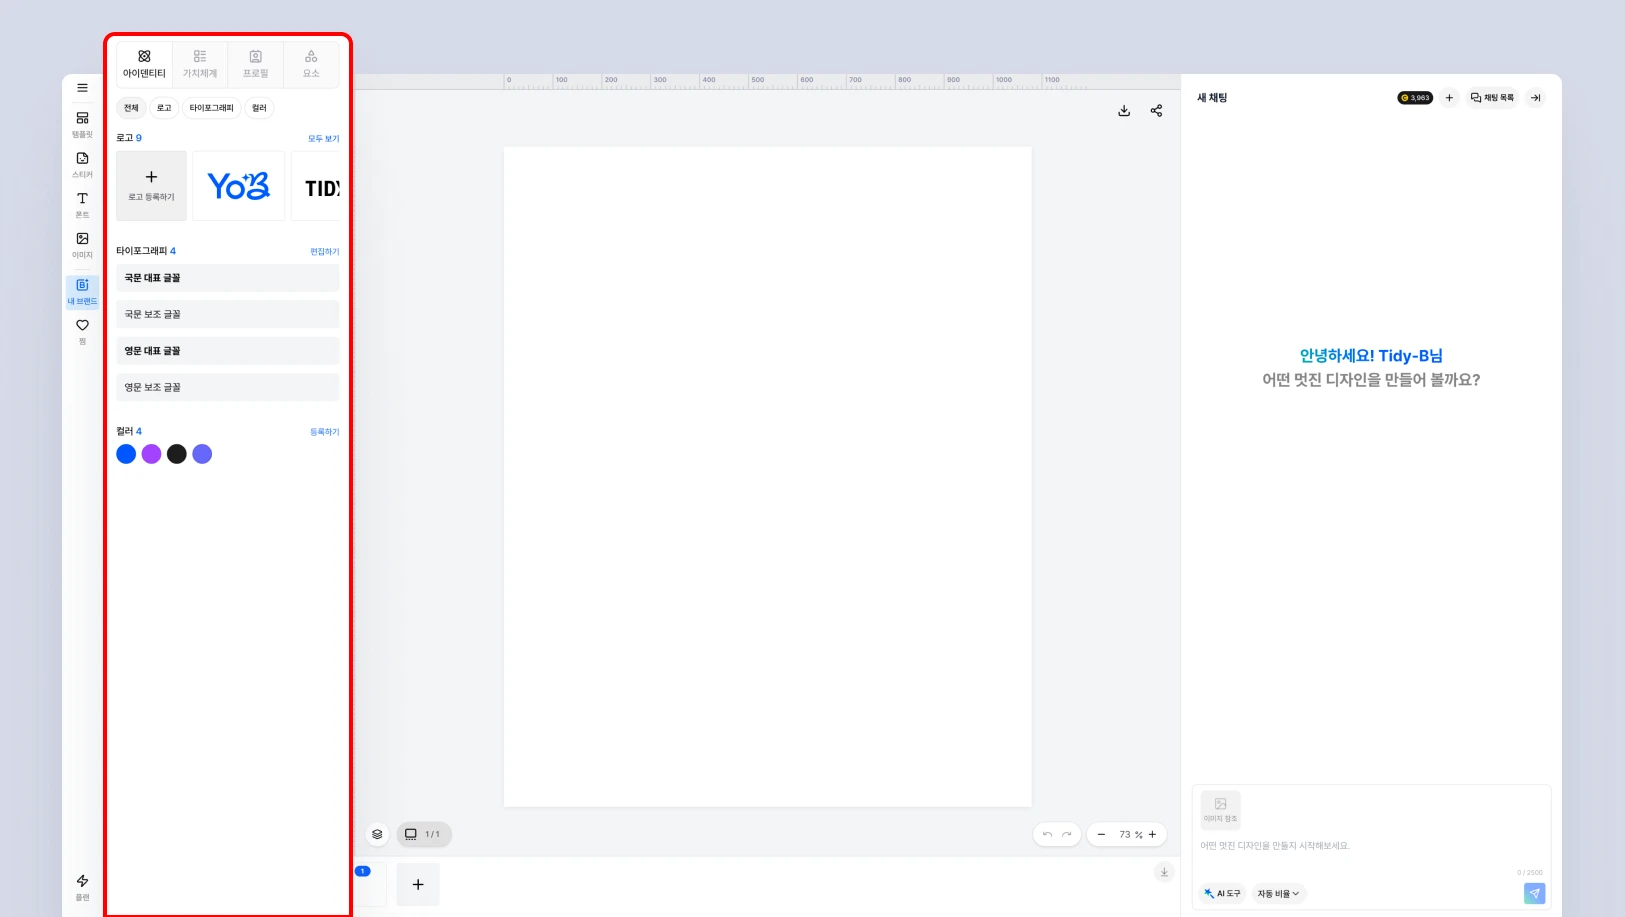The image size is (1625, 917).
Task: Click the 73 % zoom value
Action: tap(1131, 834)
